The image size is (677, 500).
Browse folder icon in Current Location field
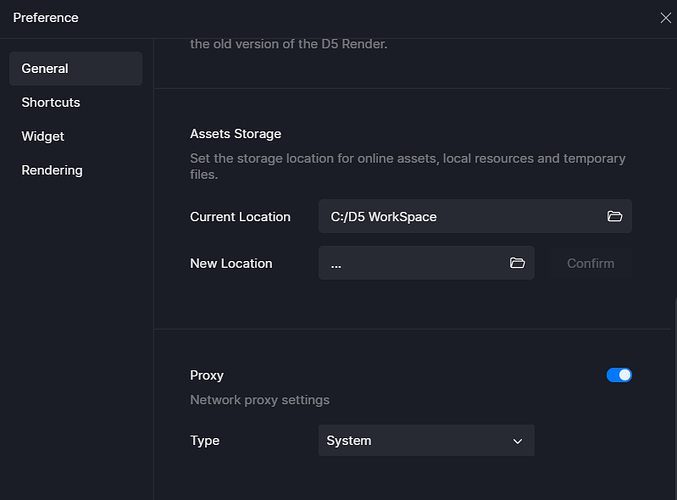click(x=614, y=216)
